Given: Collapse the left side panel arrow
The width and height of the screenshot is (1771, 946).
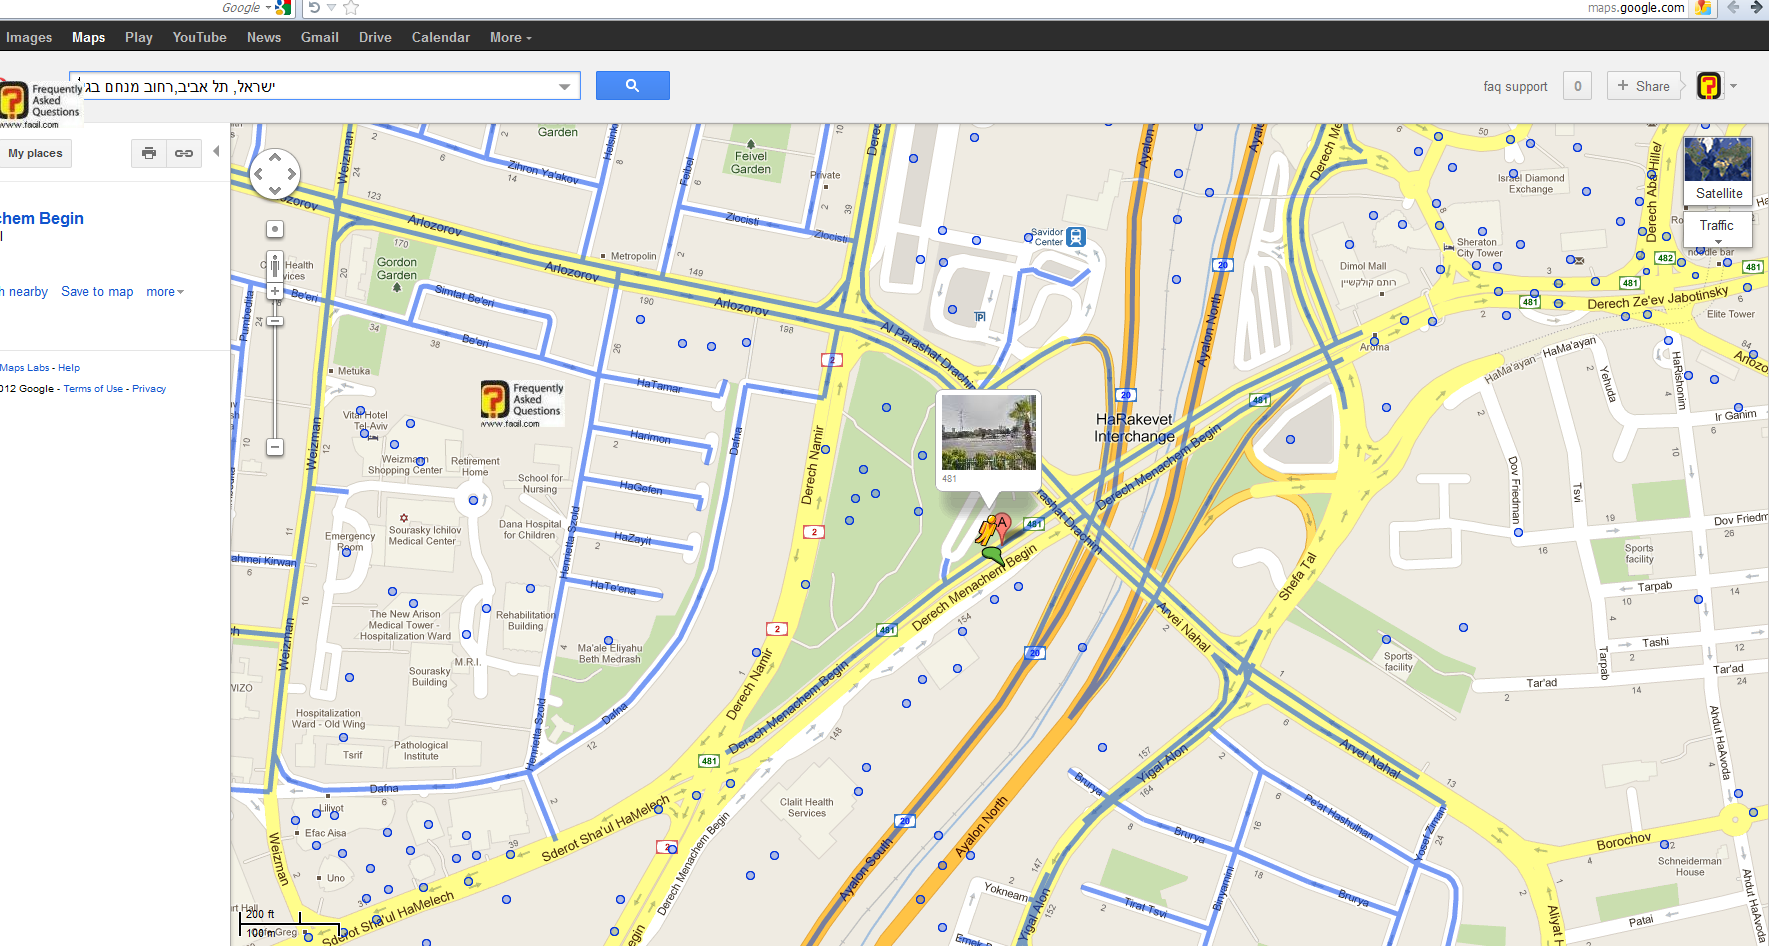Looking at the screenshot, I should pyautogui.click(x=216, y=152).
